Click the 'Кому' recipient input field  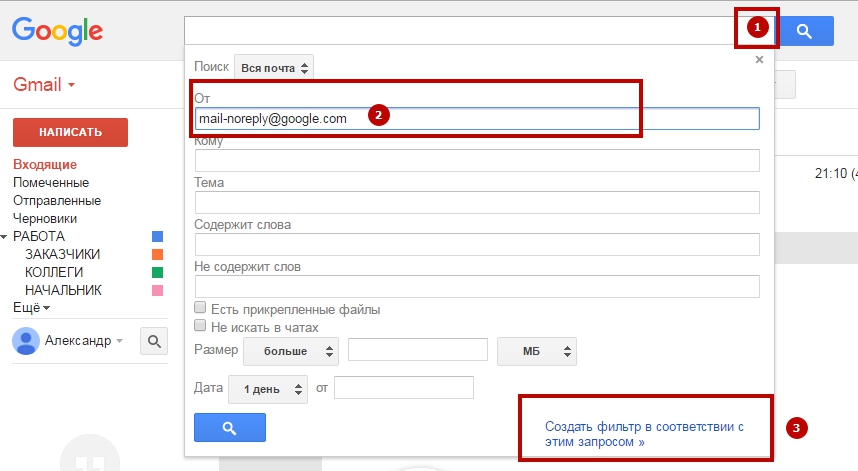[x=477, y=160]
